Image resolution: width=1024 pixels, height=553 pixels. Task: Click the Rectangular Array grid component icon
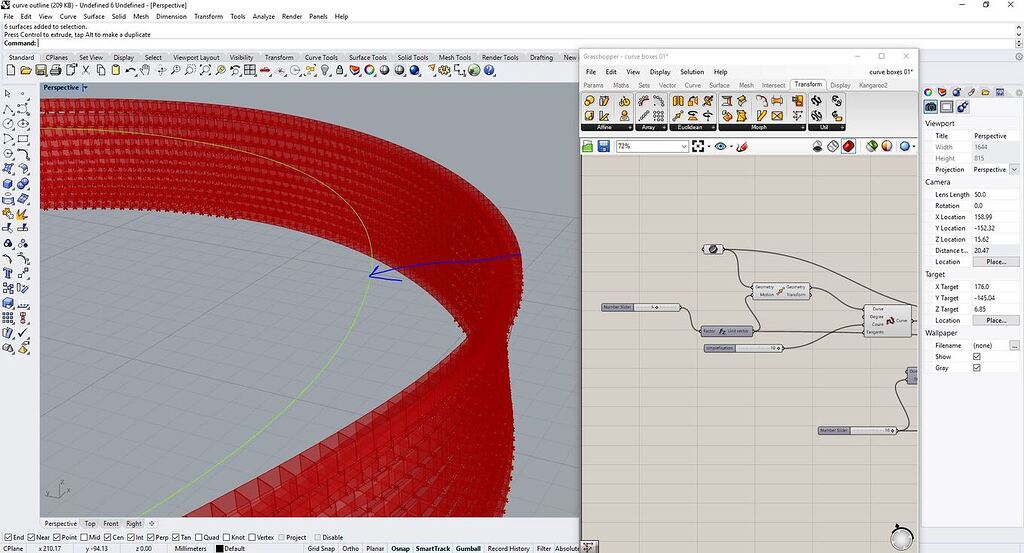click(x=658, y=116)
